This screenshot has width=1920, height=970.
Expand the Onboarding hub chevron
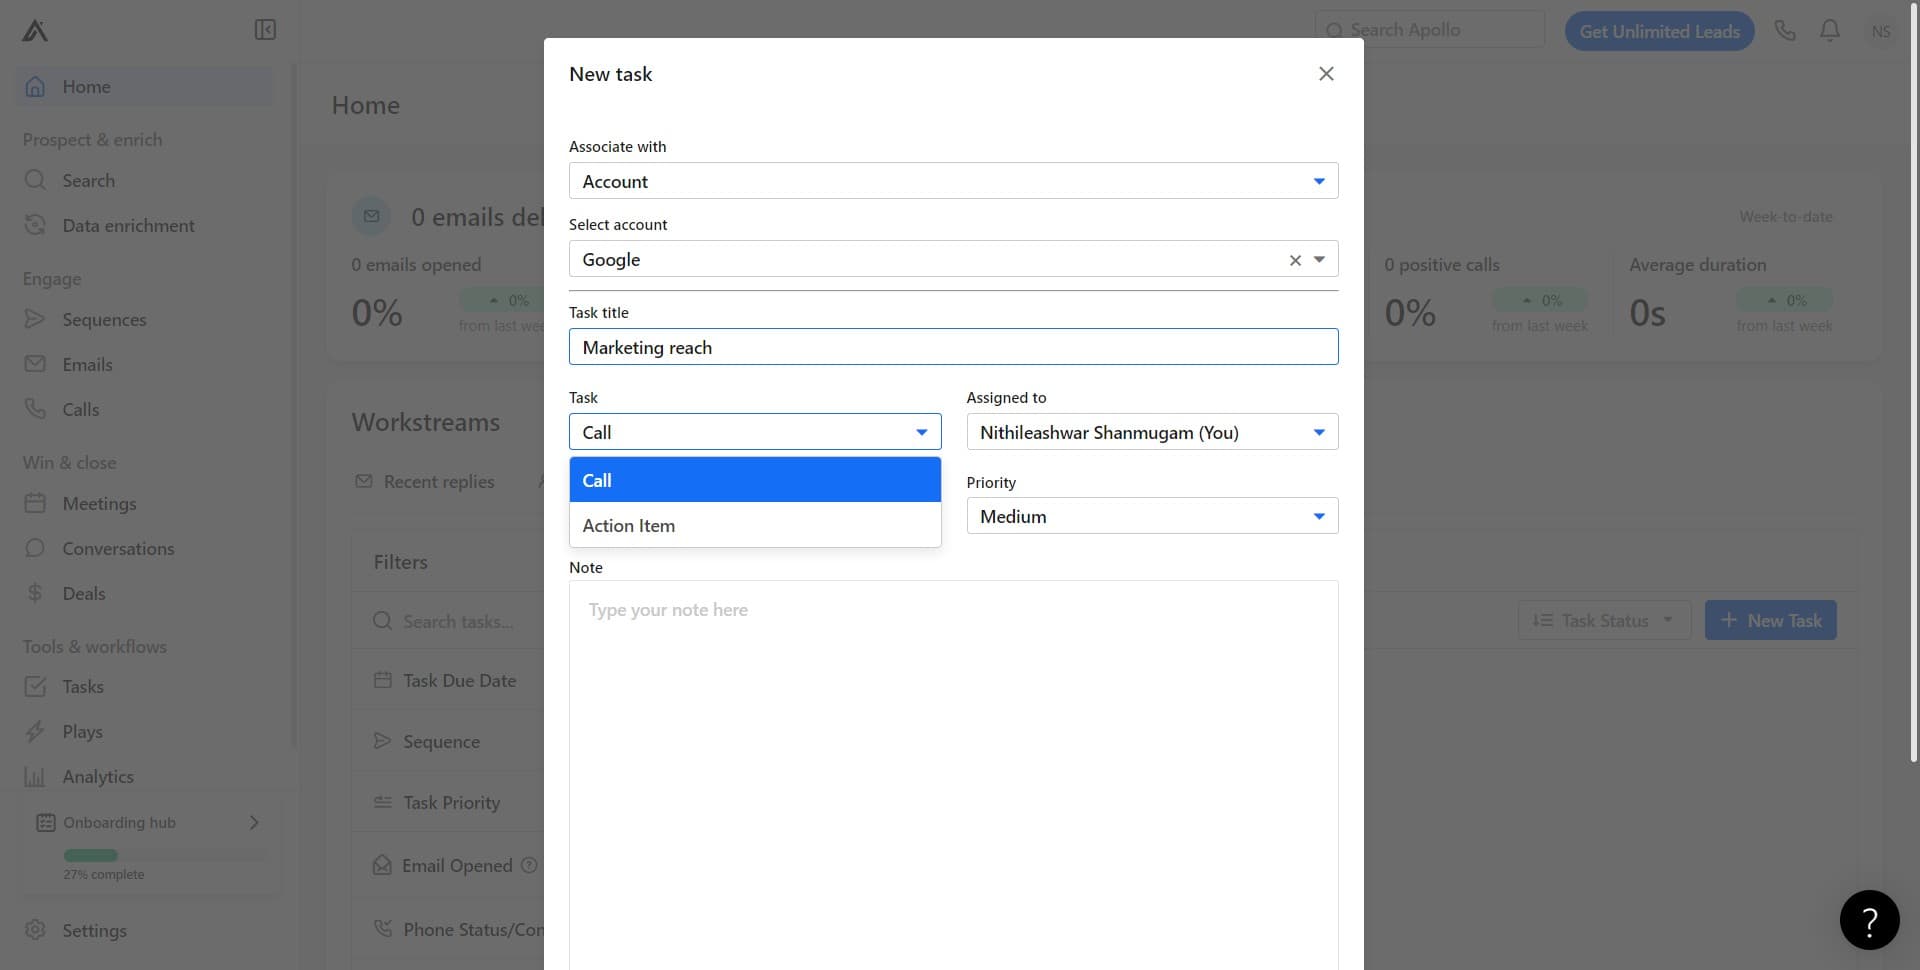coord(254,822)
